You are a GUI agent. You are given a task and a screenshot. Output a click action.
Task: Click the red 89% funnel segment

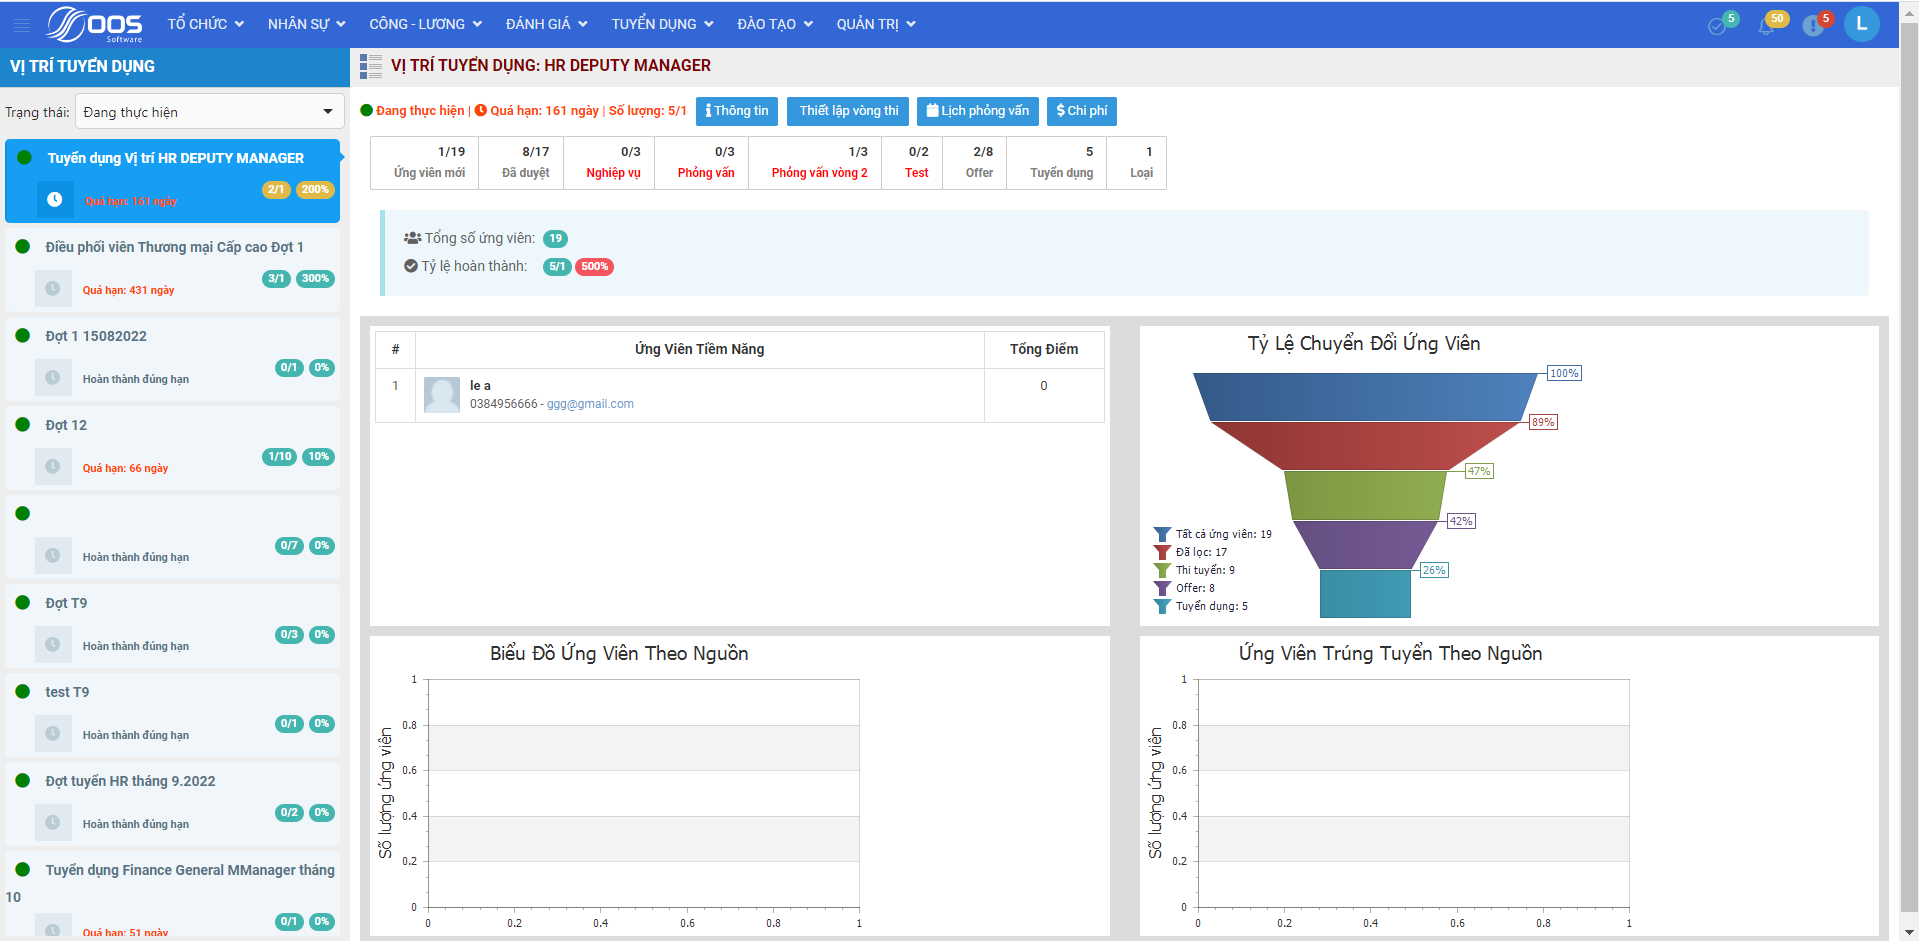(x=1365, y=445)
